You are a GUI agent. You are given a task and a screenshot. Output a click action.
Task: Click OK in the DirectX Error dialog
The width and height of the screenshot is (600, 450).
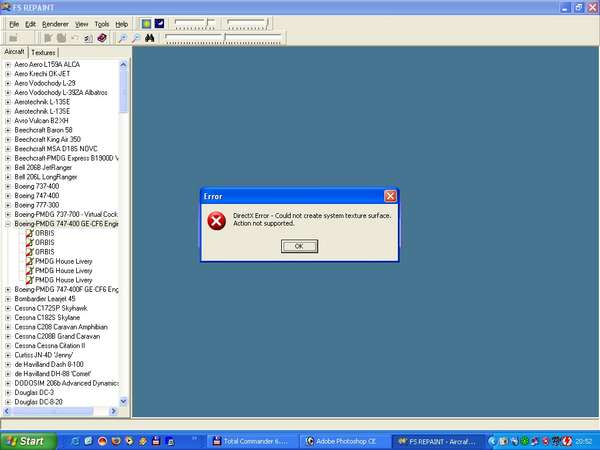tap(299, 246)
